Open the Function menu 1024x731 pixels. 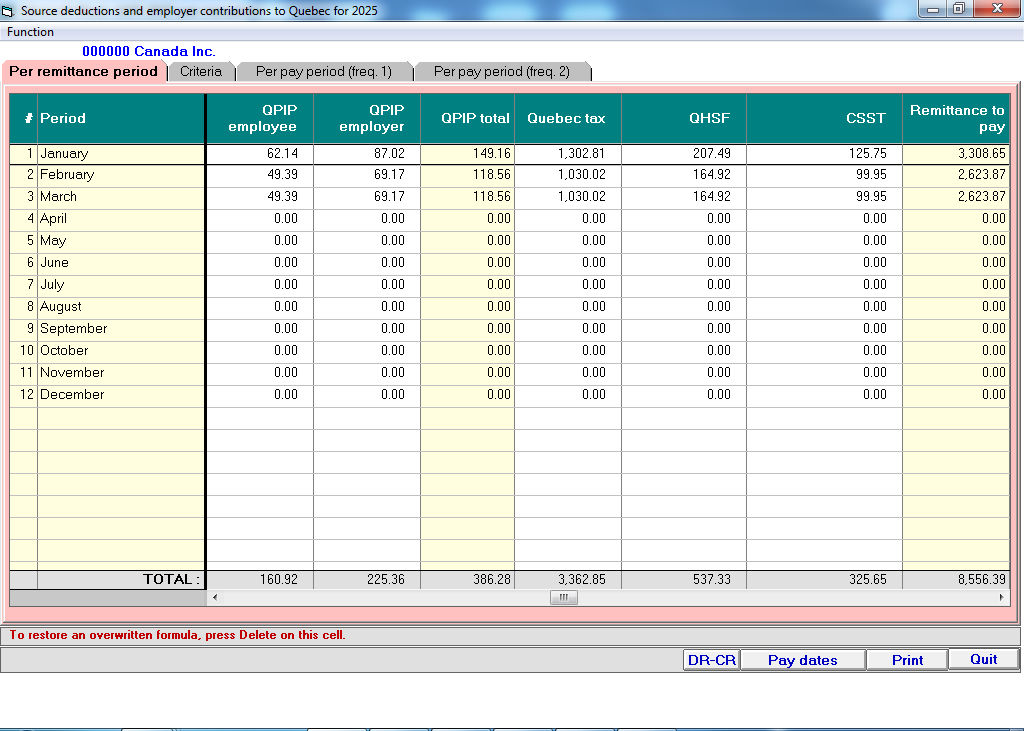click(x=30, y=32)
